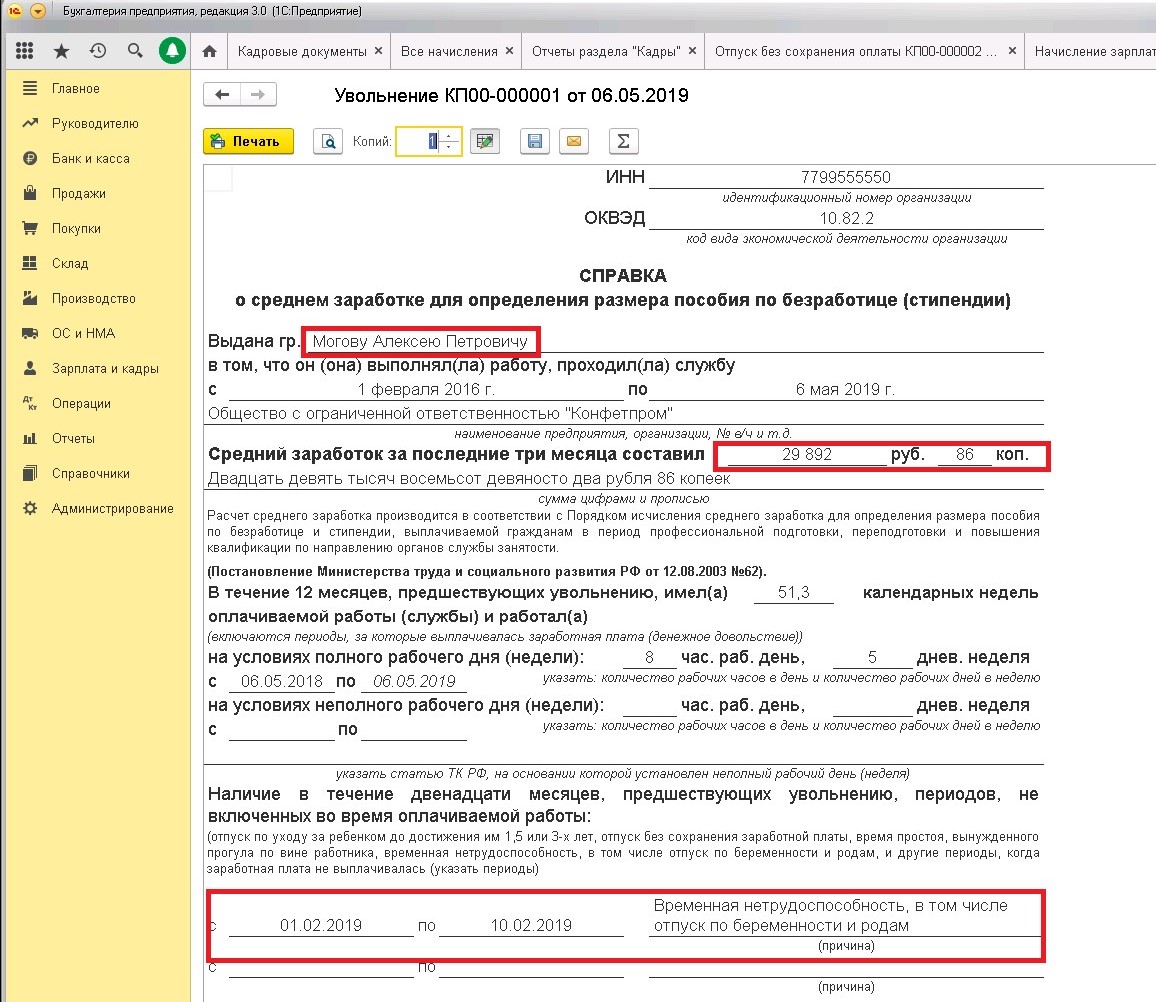Click the Руководителю chart icon
The image size is (1156, 1002).
(x=30, y=123)
